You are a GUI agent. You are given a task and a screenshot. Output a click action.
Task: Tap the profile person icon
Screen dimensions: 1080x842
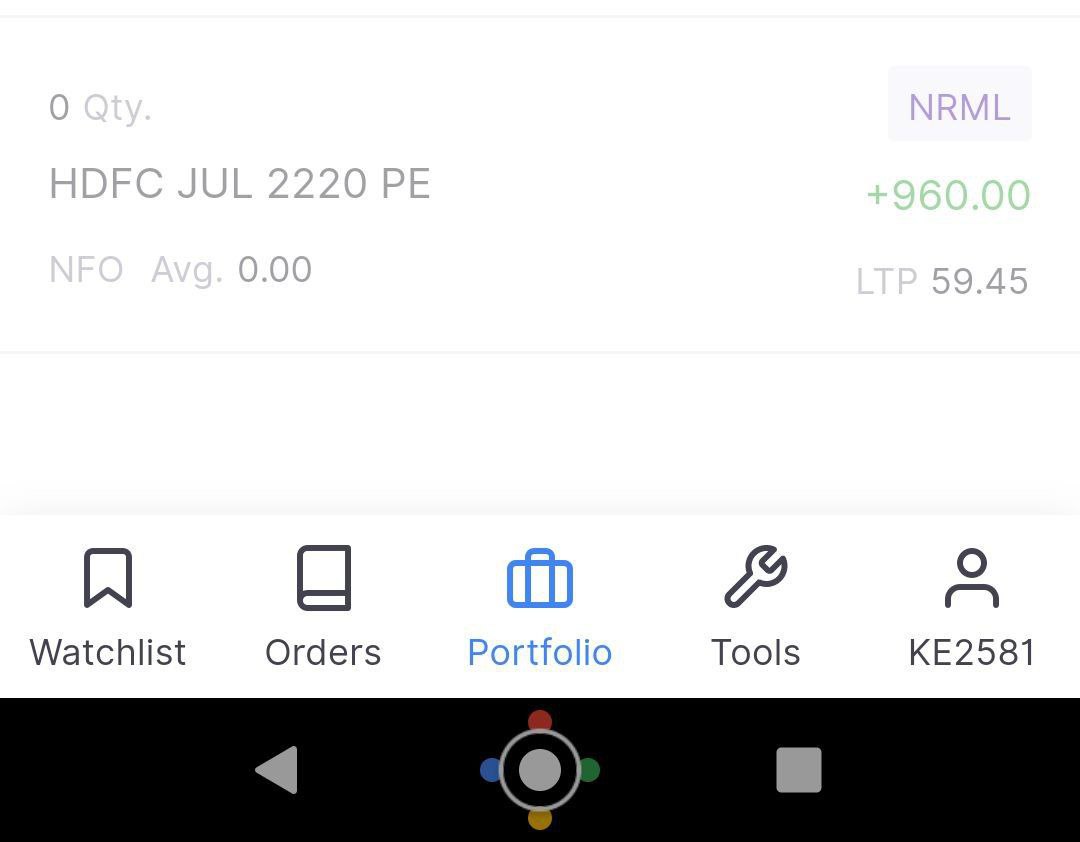pyautogui.click(x=971, y=578)
